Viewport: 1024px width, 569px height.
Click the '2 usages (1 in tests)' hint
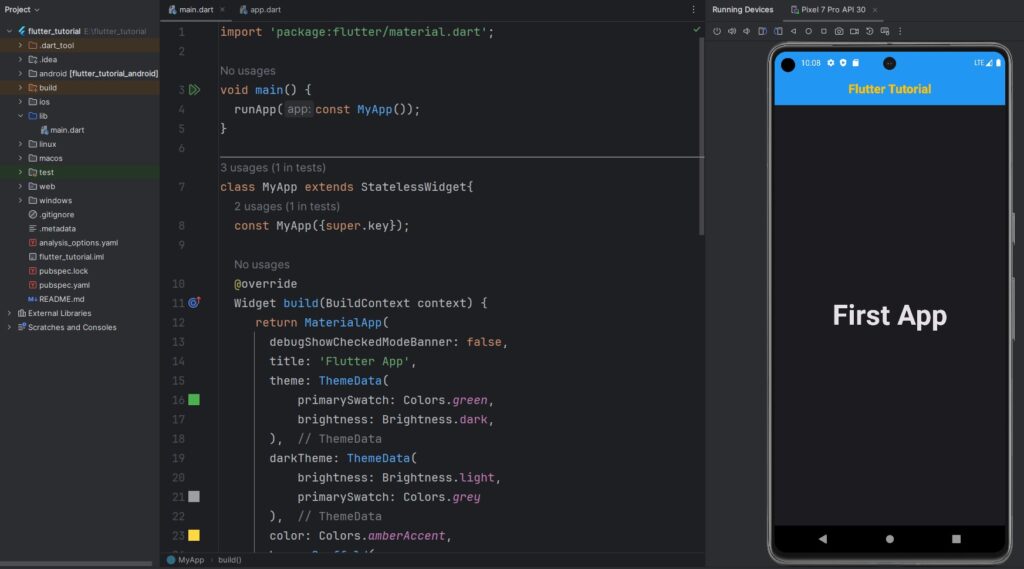287,206
